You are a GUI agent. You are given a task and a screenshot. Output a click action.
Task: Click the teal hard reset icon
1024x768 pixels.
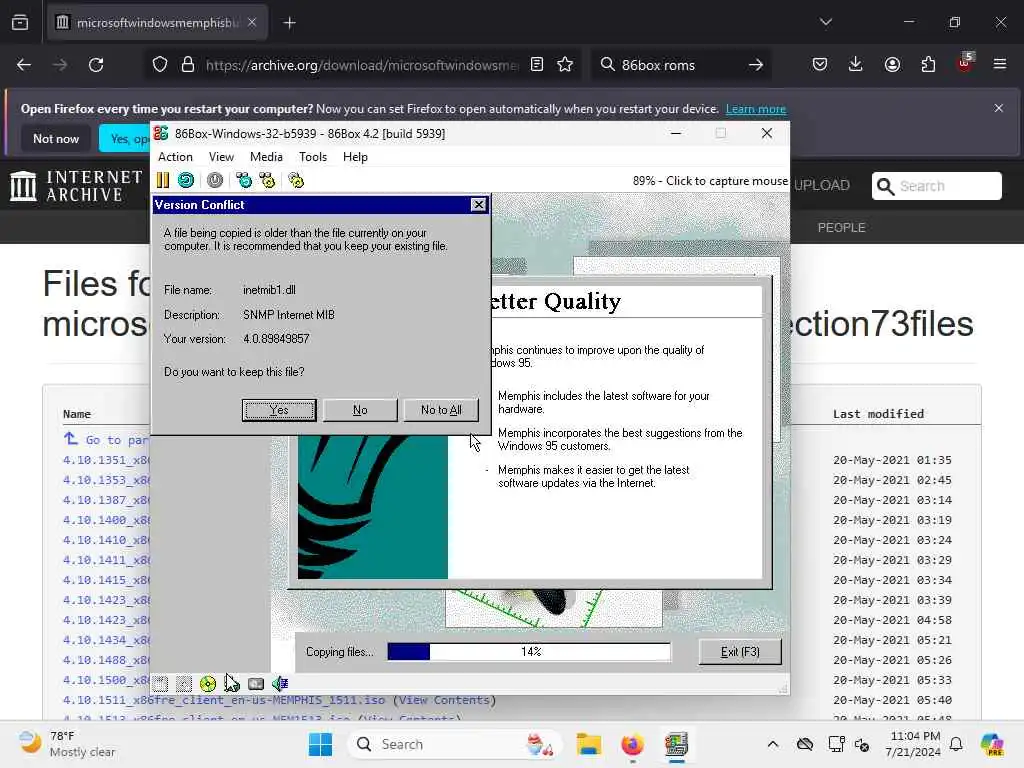[x=186, y=180]
